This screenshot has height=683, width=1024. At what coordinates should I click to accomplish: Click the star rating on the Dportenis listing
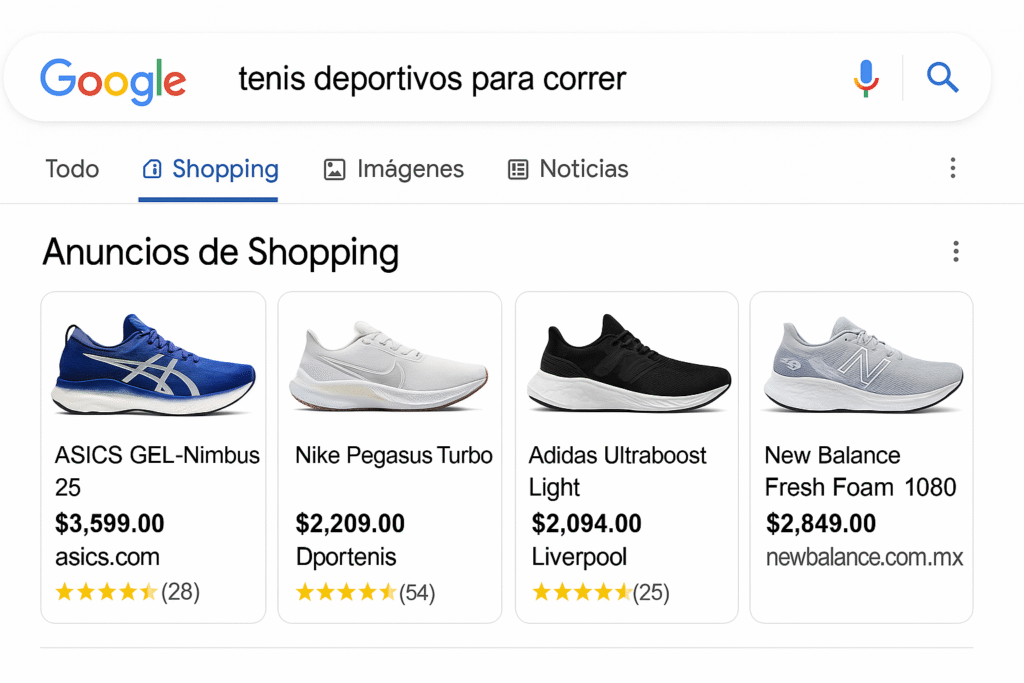coord(346,593)
